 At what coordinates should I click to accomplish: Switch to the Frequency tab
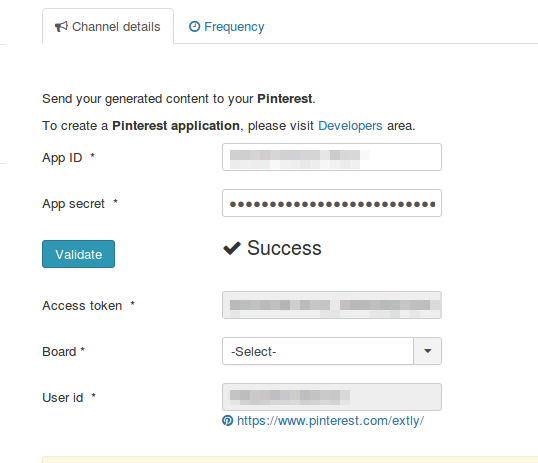[x=227, y=26]
